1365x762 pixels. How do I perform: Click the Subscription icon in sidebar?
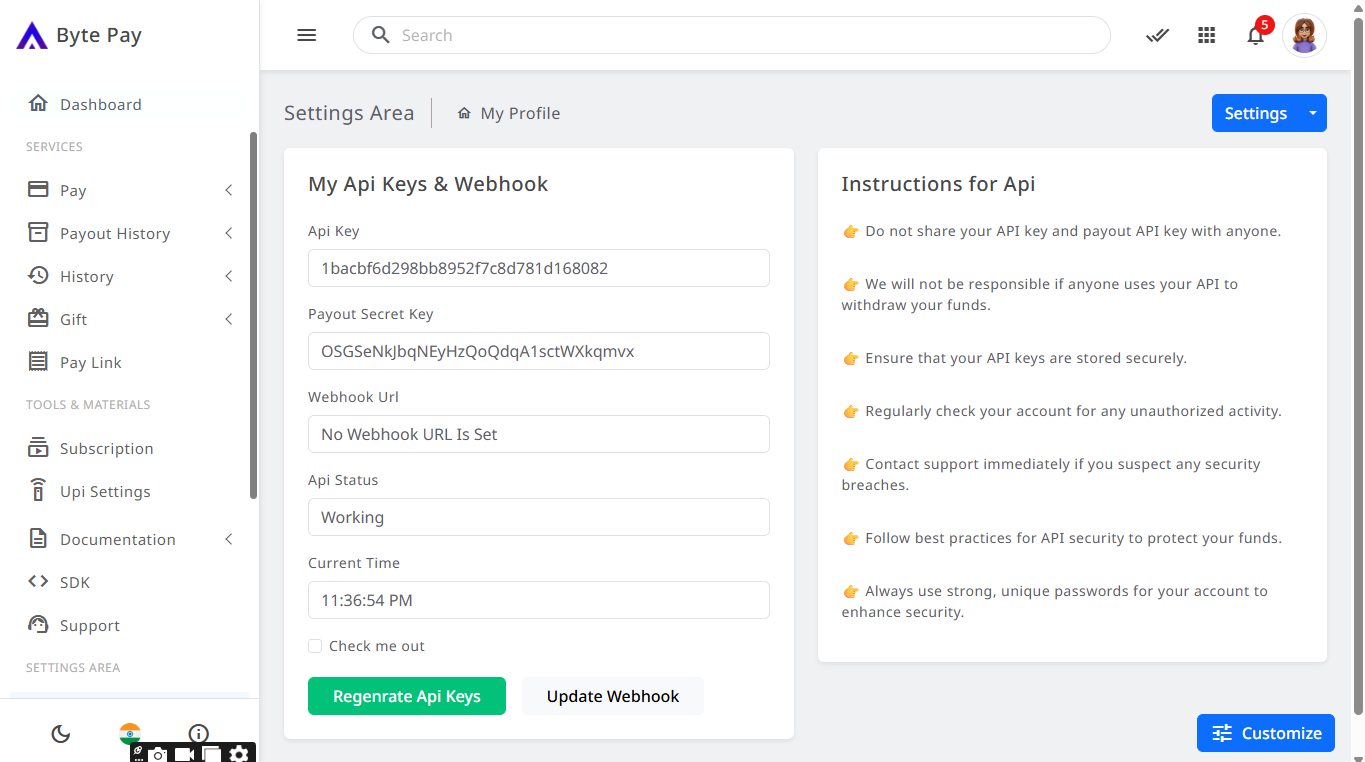[38, 447]
